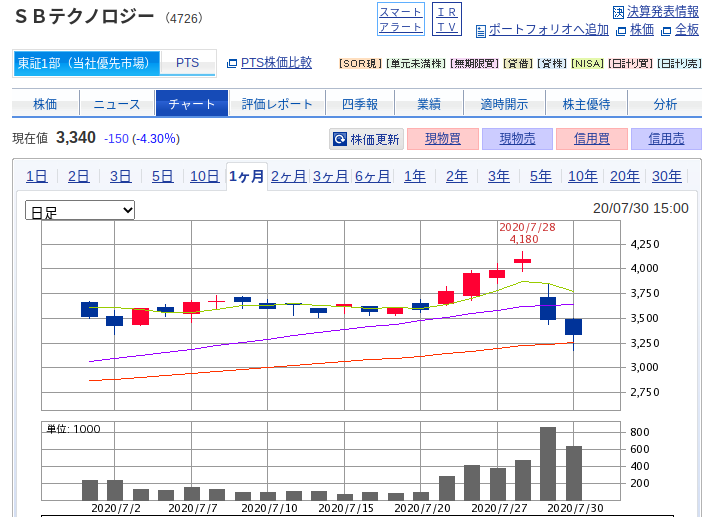Add stock via ポートフォリオへ追加

[x=548, y=30]
